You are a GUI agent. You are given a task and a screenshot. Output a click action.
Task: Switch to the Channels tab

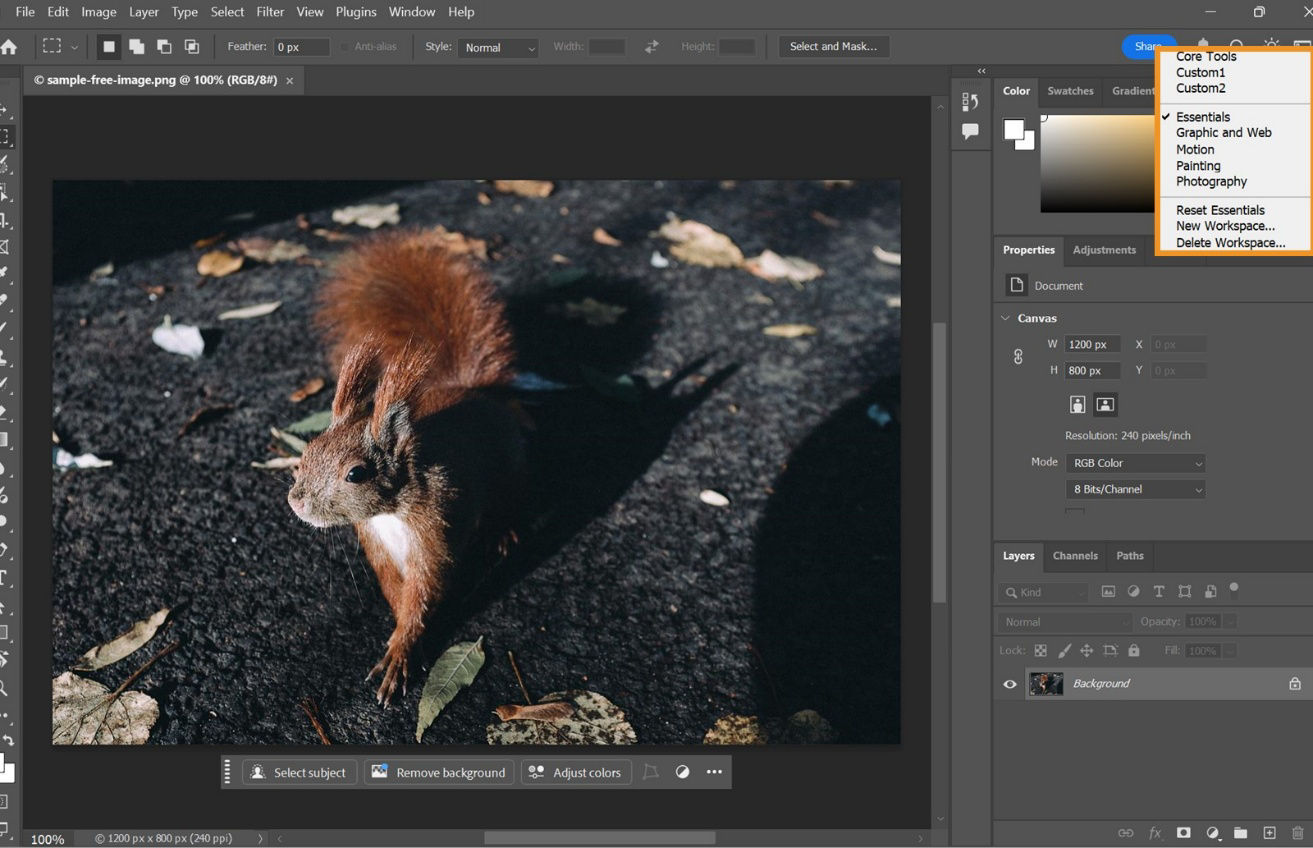[x=1074, y=556]
